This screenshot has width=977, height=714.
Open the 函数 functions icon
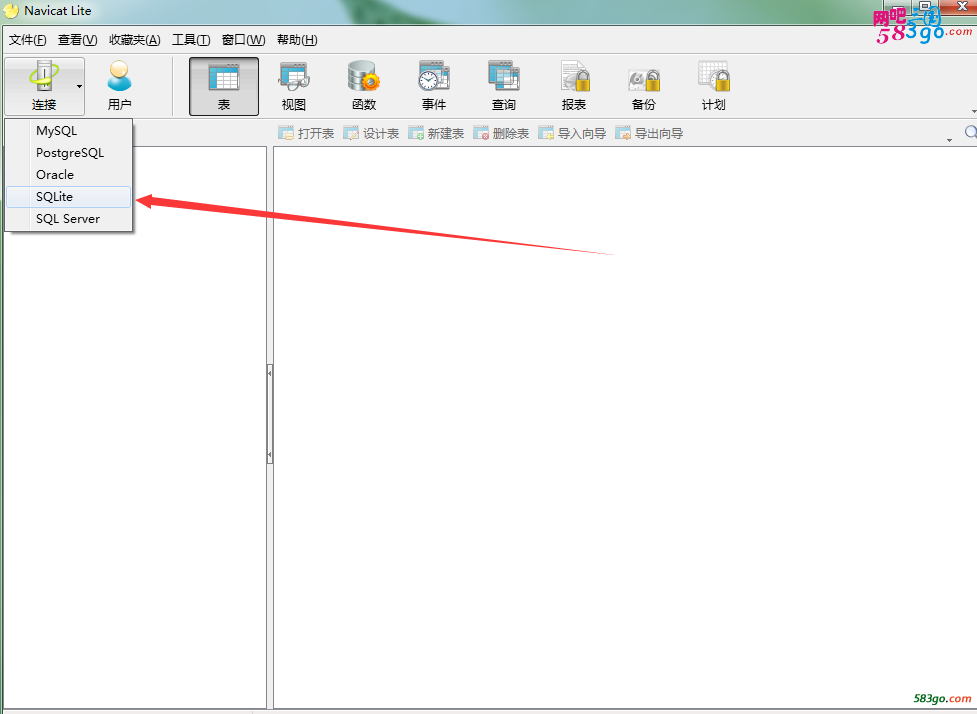click(x=364, y=86)
